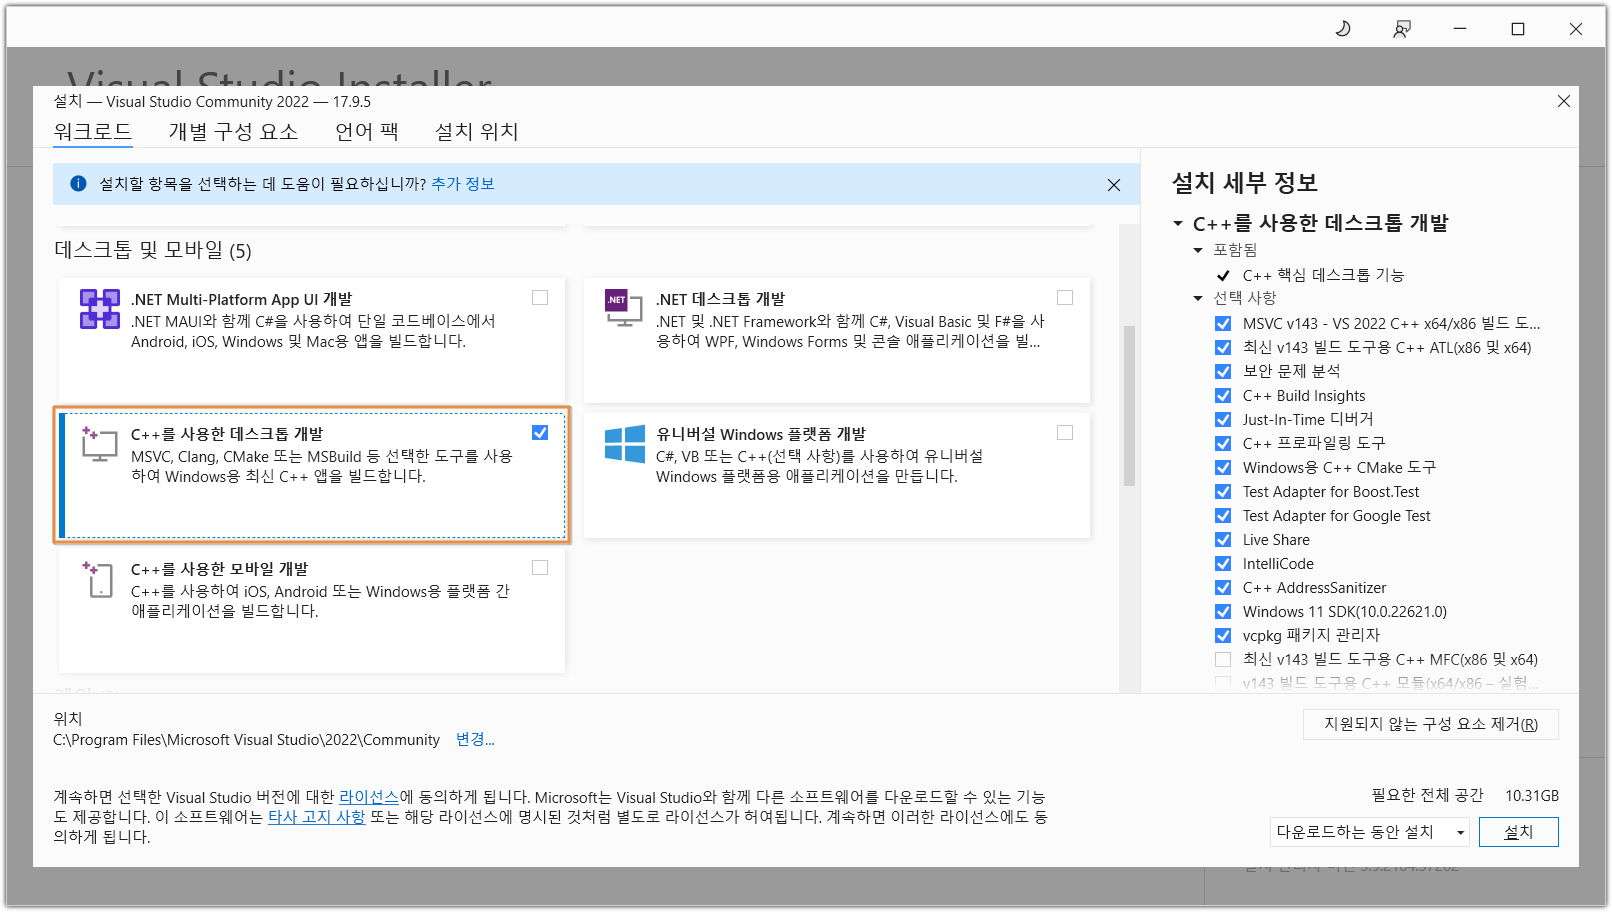
Task: Check the .NET desktop development workload
Action: (1065, 298)
